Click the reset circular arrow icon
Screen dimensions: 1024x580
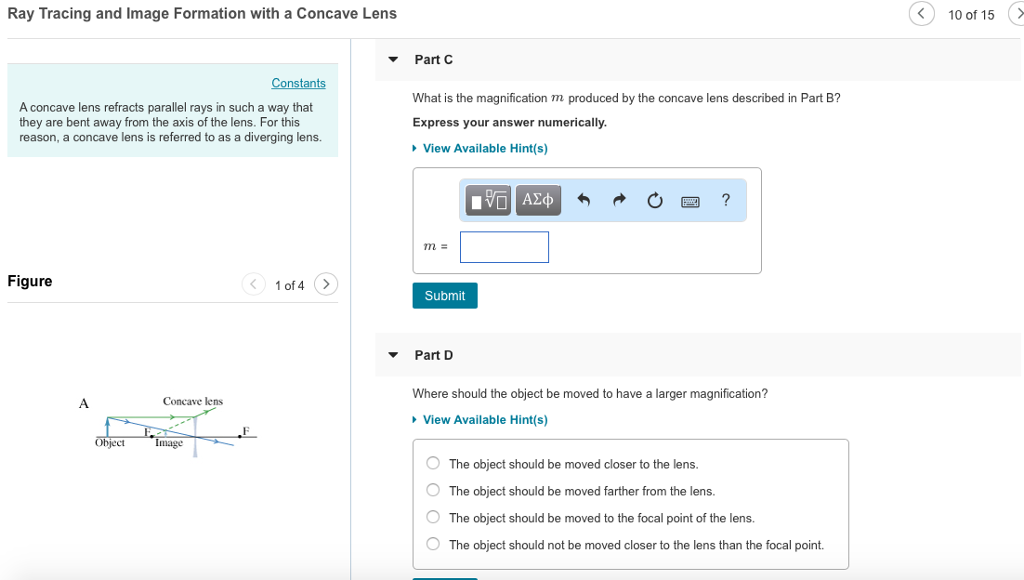pyautogui.click(x=654, y=201)
